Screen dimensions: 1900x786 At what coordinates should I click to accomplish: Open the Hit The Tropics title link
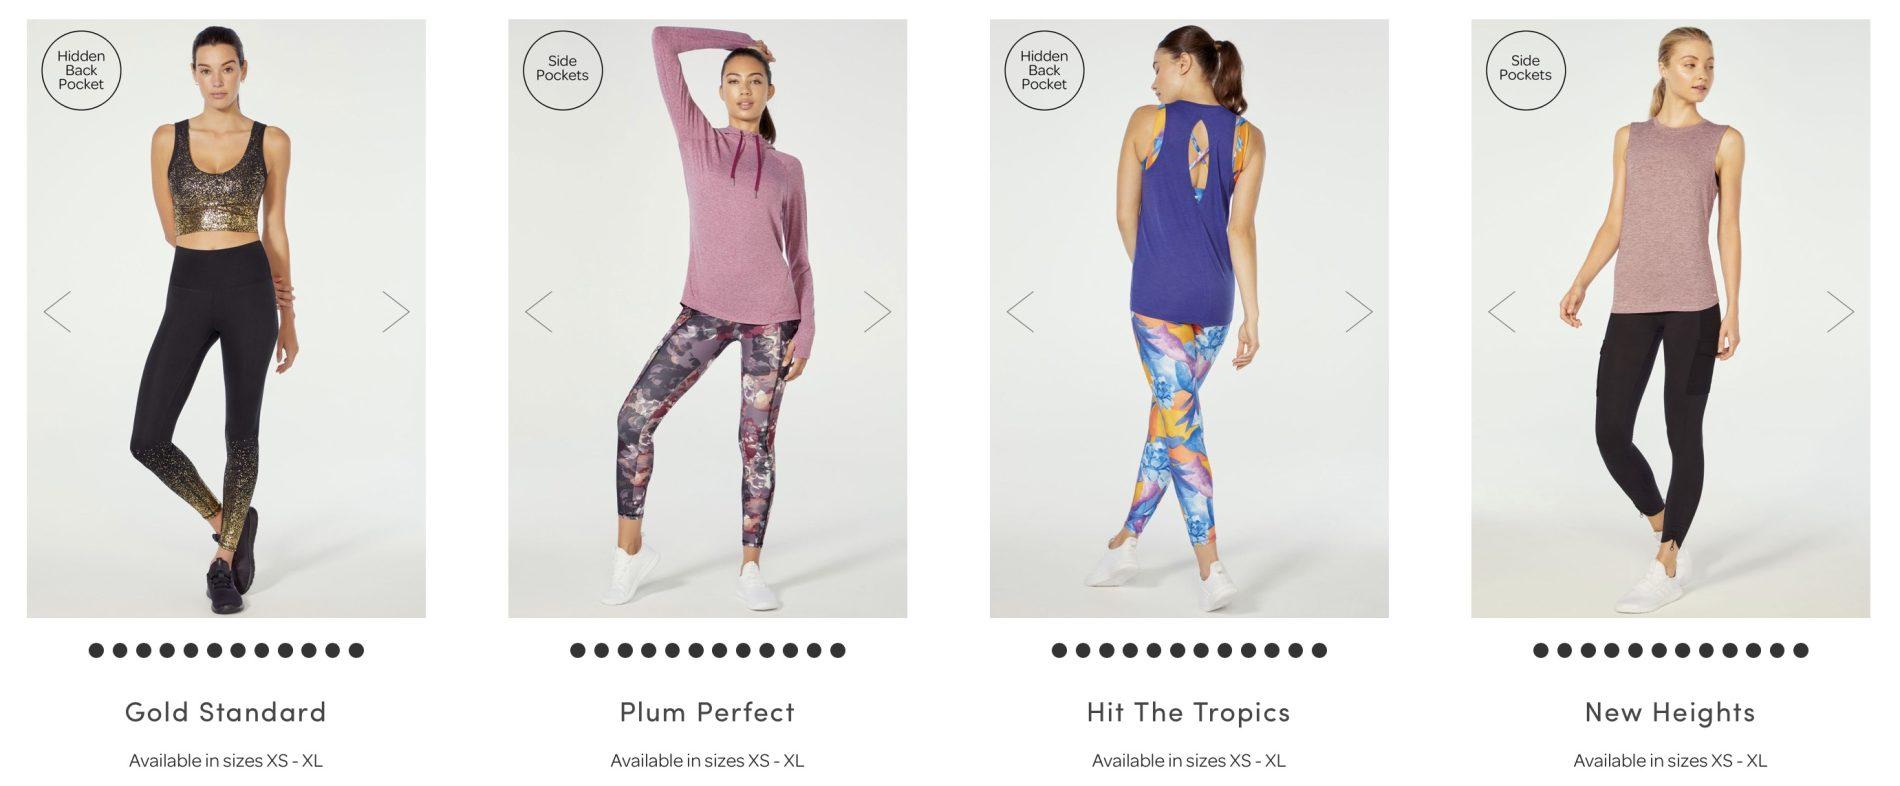point(1189,712)
